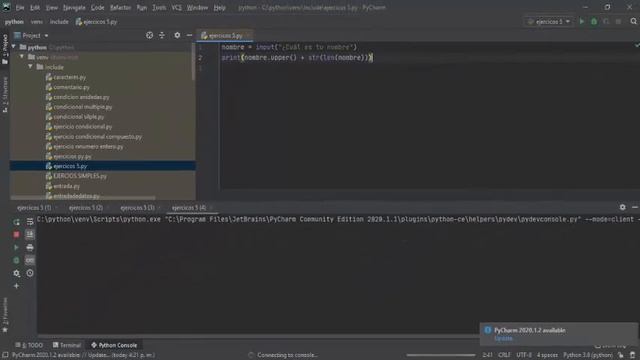Screen dimensions: 640x360
Task: Toggle soft-wrap in console output
Action: pyautogui.click(x=30, y=222)
